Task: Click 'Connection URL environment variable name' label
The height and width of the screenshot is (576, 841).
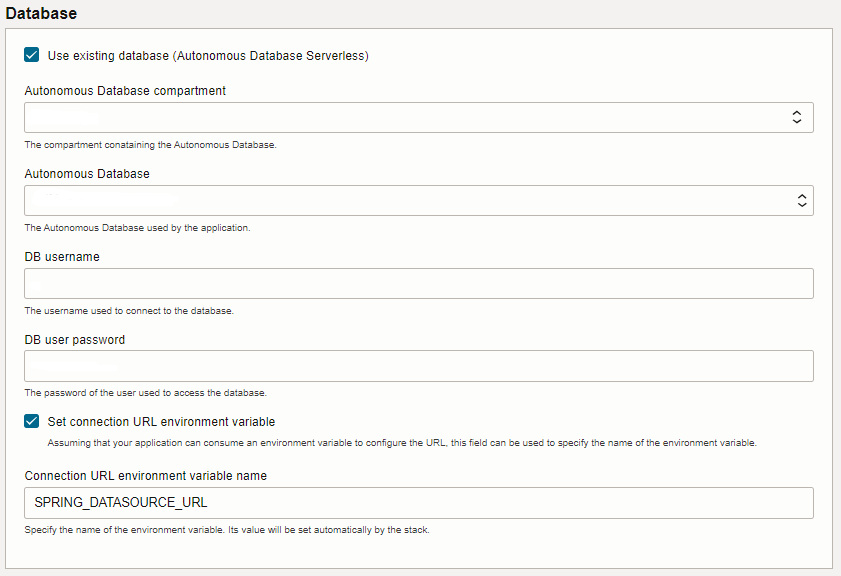Action: click(x=145, y=476)
